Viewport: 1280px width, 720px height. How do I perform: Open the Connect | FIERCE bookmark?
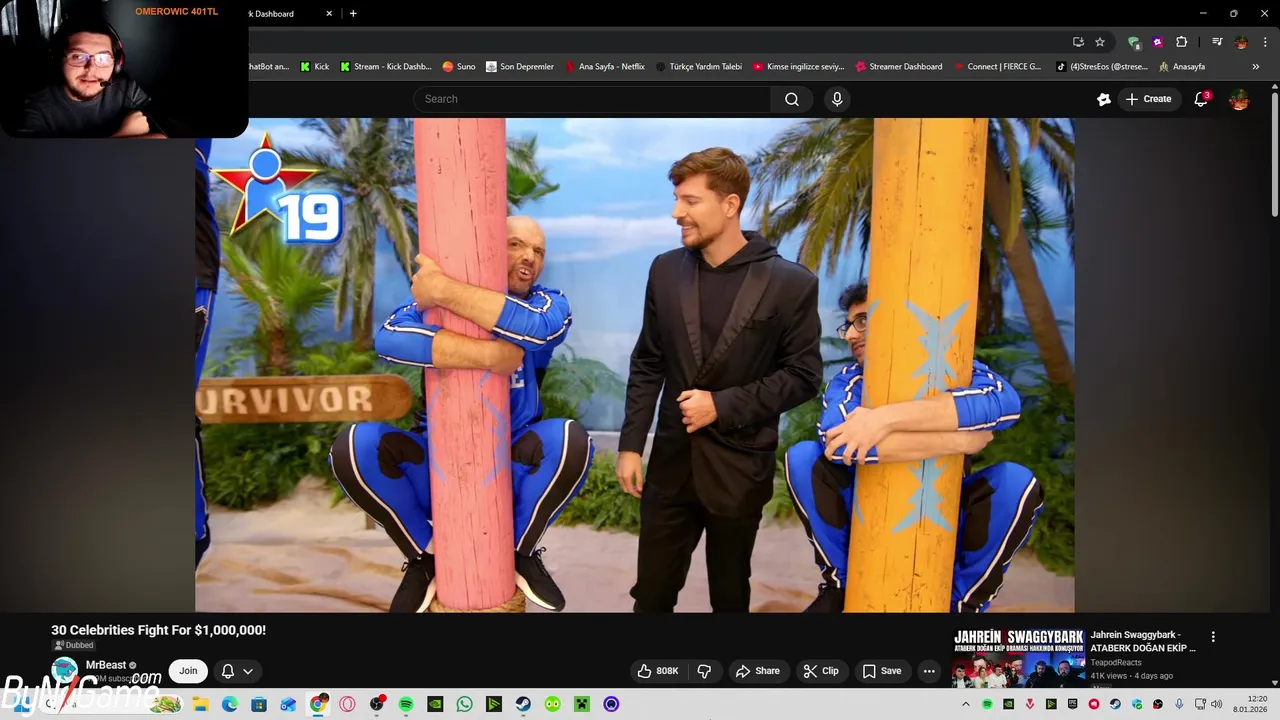pos(997,67)
